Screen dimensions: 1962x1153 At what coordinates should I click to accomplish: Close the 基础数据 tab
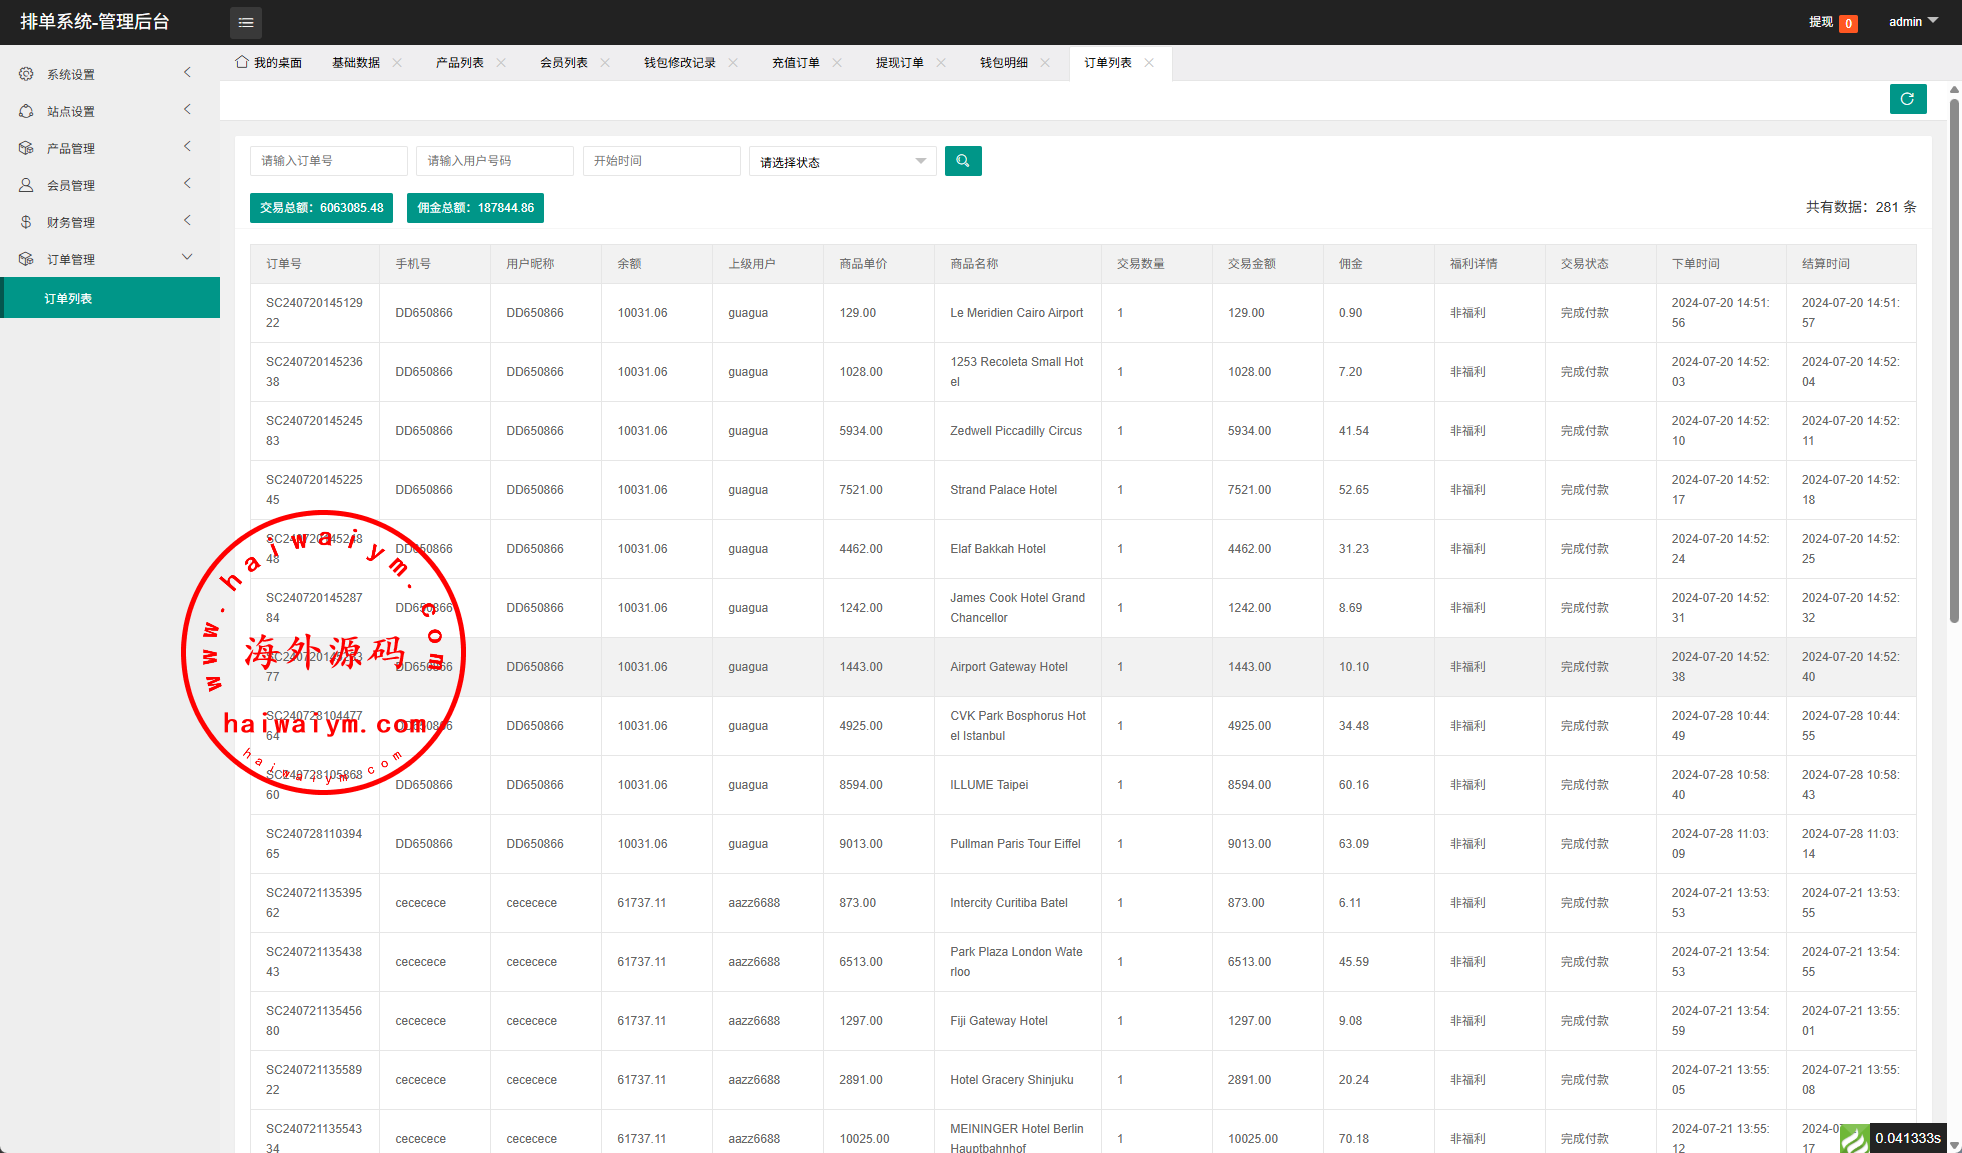coord(397,62)
